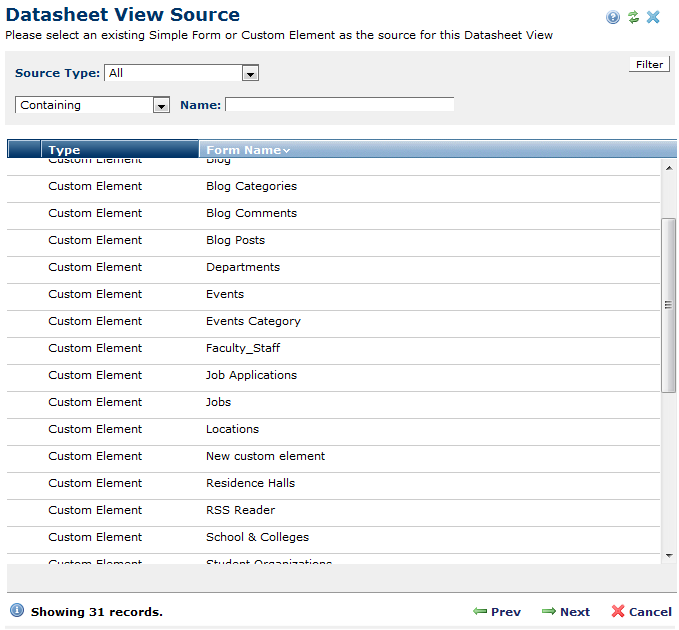Image resolution: width=679 pixels, height=630 pixels.
Task: Click the green refresh arrows icon
Action: (x=633, y=17)
